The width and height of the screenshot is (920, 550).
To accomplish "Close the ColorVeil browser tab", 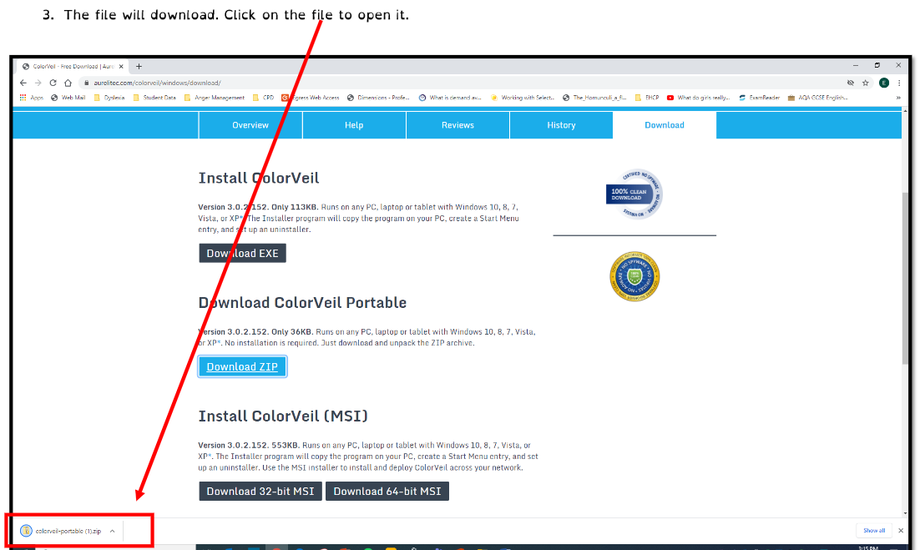I will tap(121, 66).
